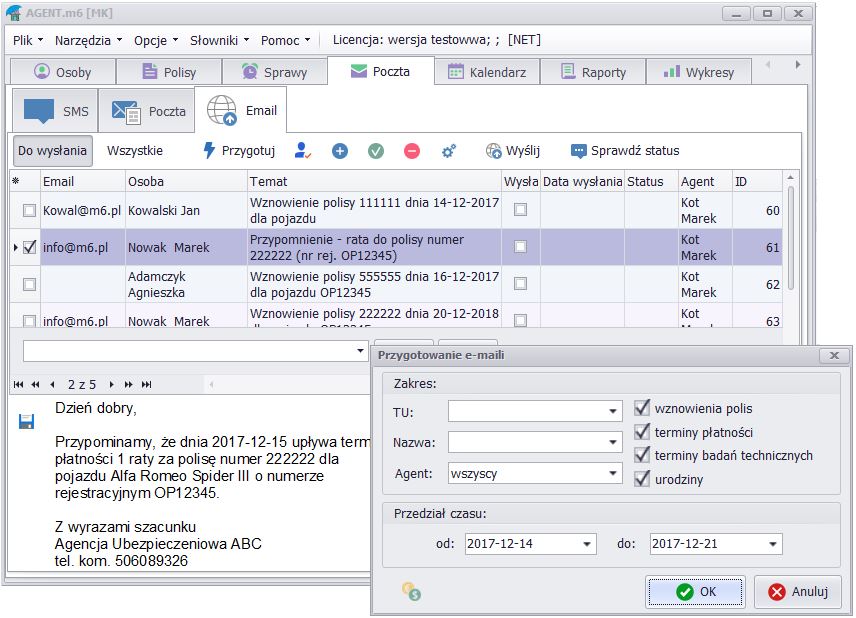Select the Do wysłania filter button
856x618 pixels.
click(x=52, y=151)
